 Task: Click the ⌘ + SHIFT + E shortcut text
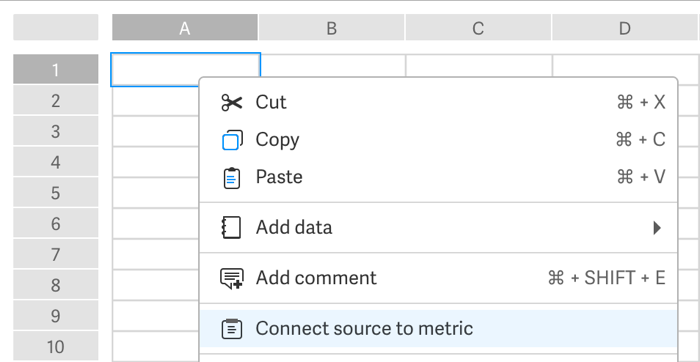(x=607, y=278)
